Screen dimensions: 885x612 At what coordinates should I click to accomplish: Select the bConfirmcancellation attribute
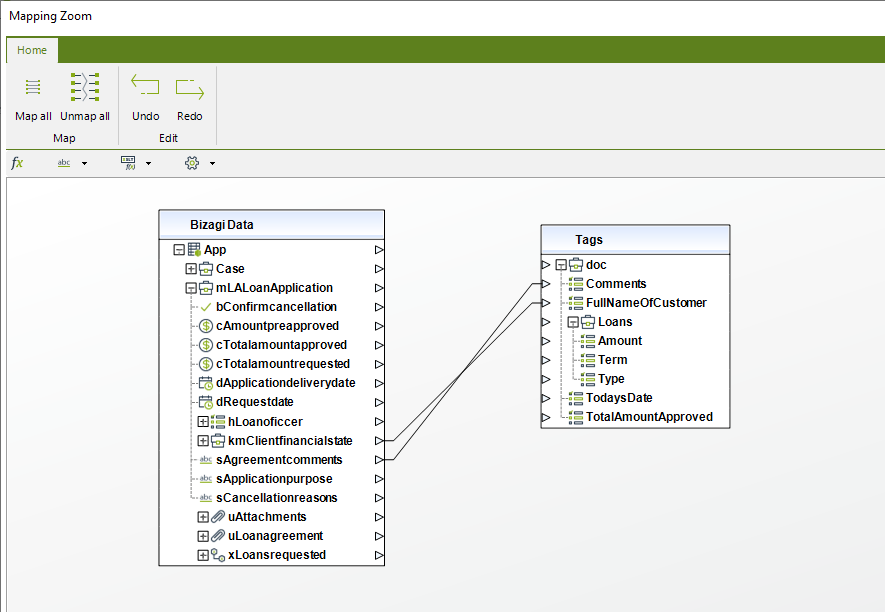pos(276,307)
